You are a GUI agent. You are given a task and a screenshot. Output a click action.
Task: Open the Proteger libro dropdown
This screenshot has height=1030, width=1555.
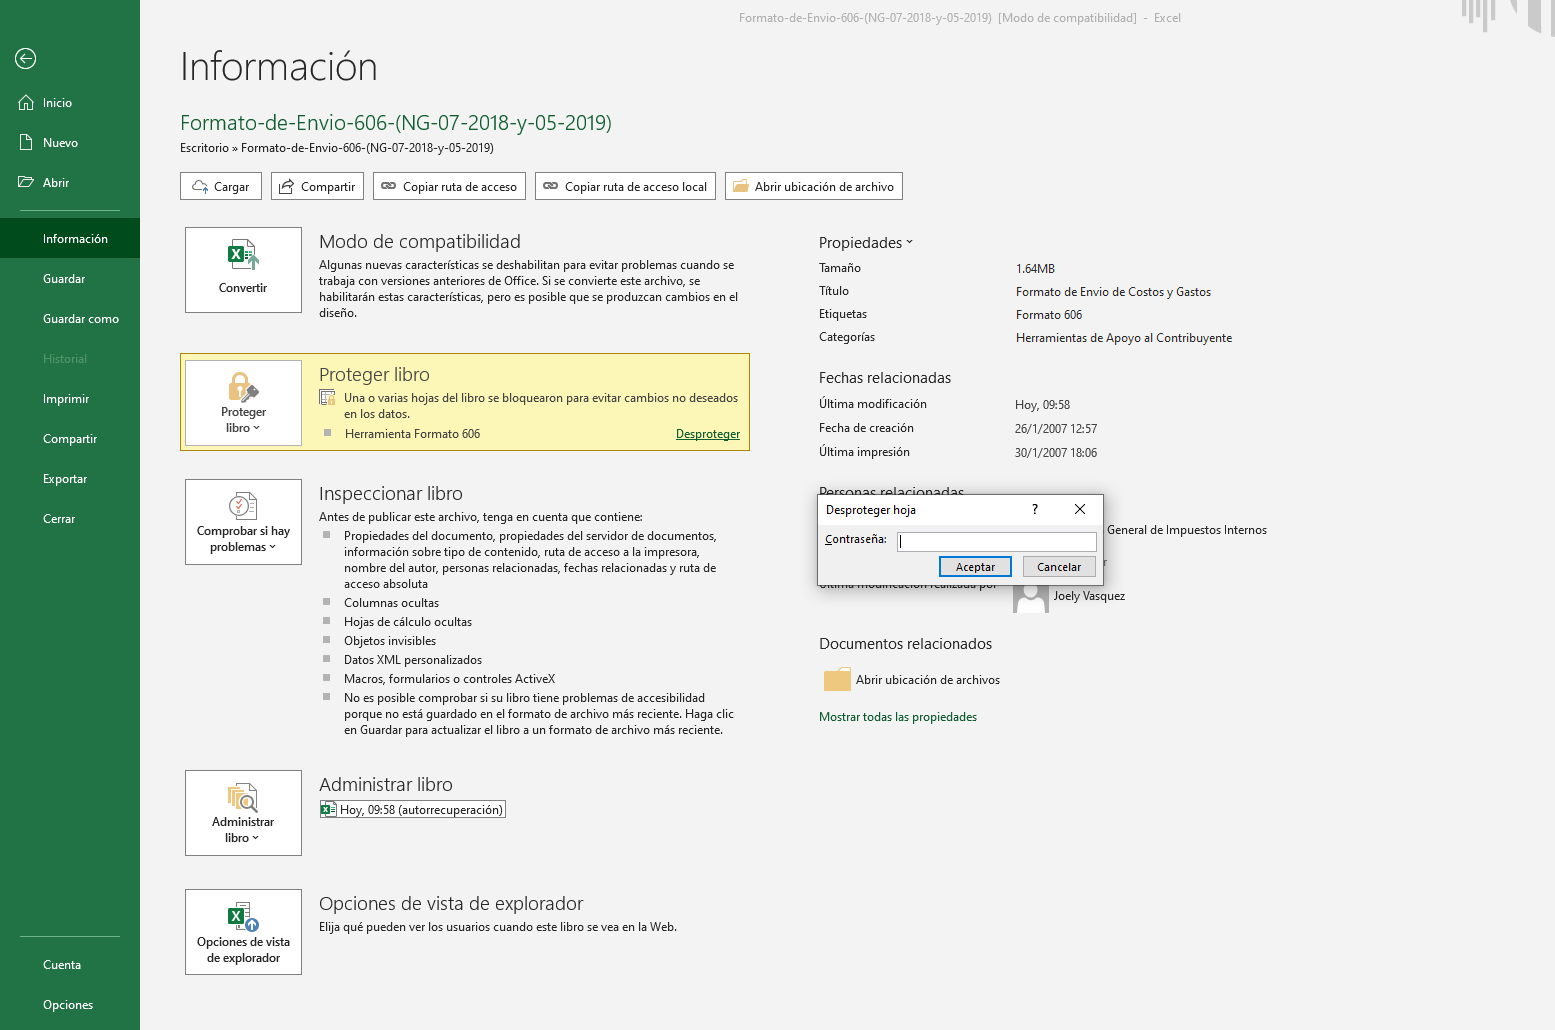[x=243, y=403]
